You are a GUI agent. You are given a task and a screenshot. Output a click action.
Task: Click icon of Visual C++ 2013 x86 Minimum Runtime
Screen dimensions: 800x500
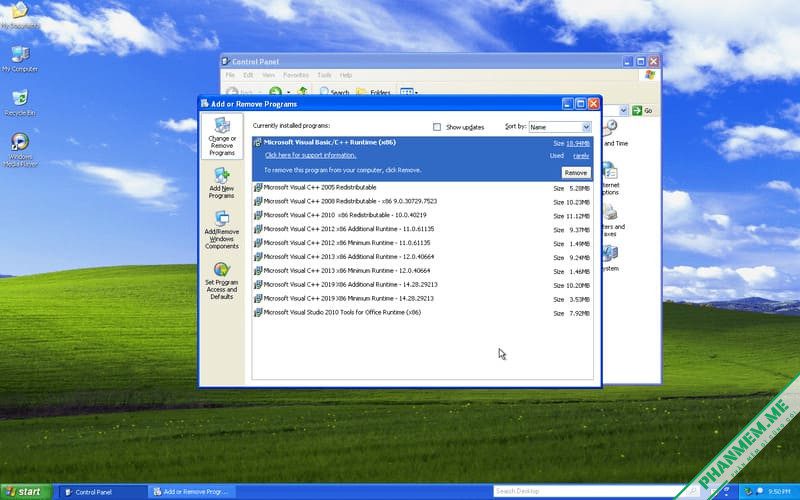tap(258, 271)
